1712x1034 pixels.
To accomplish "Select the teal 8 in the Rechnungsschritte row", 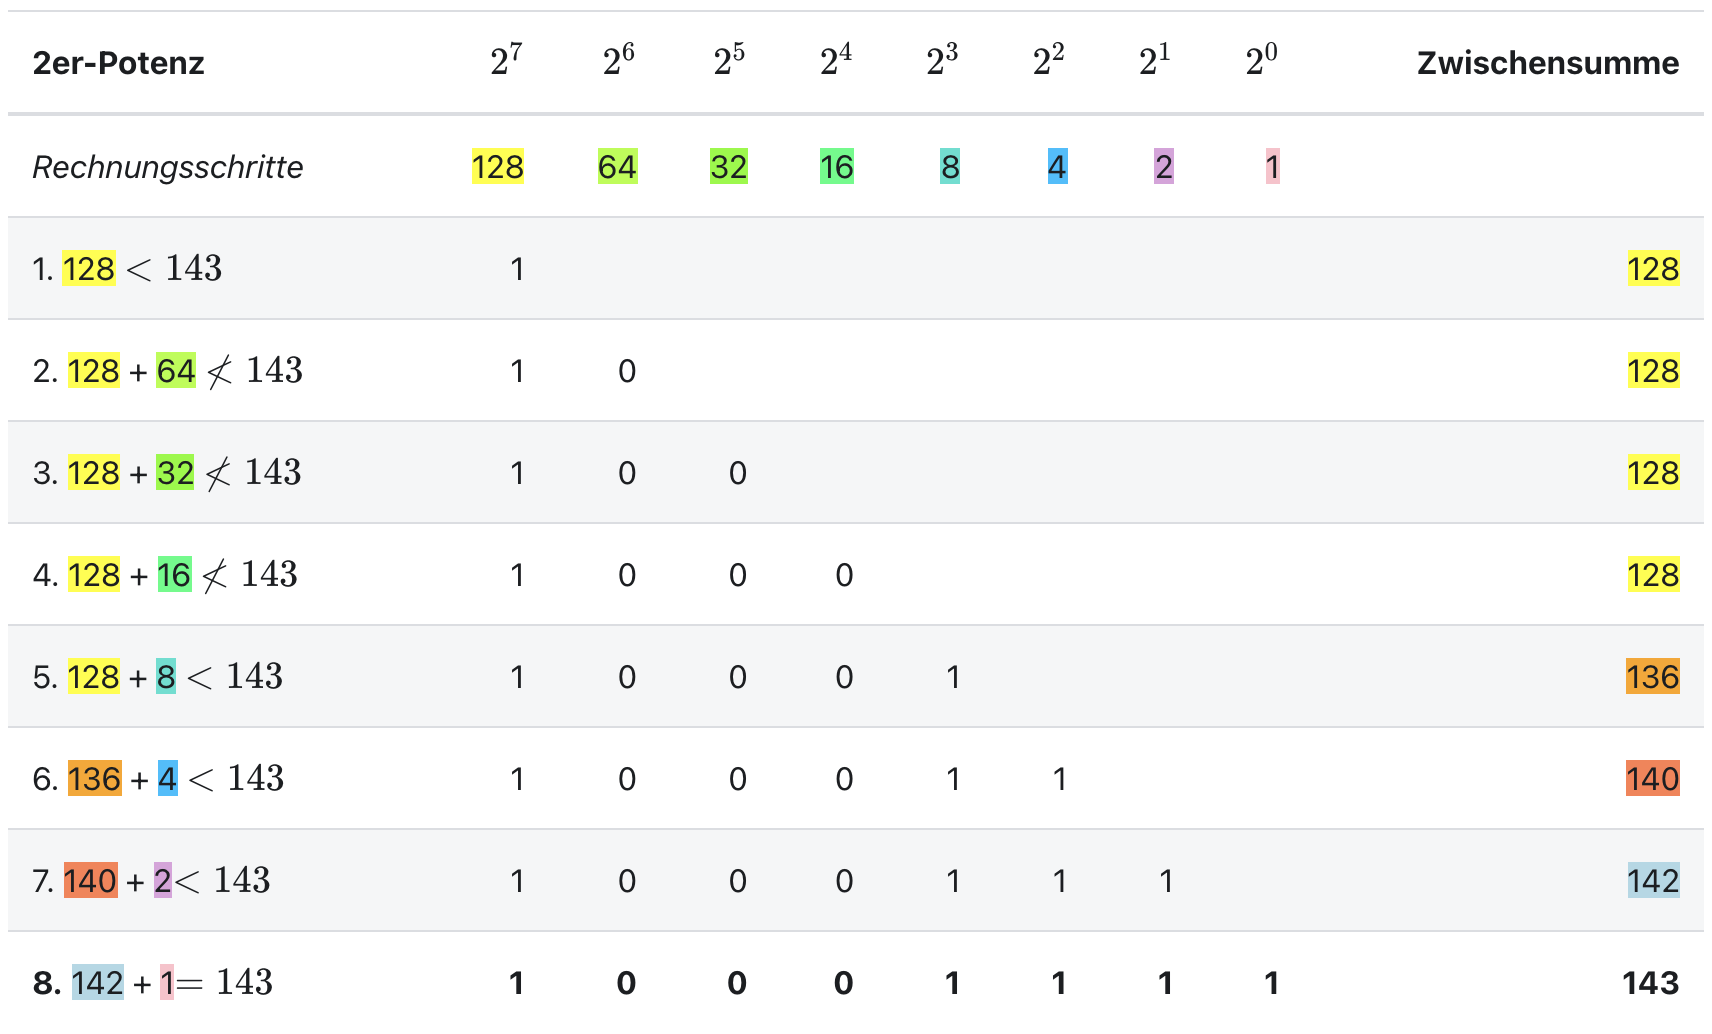I will tap(950, 167).
